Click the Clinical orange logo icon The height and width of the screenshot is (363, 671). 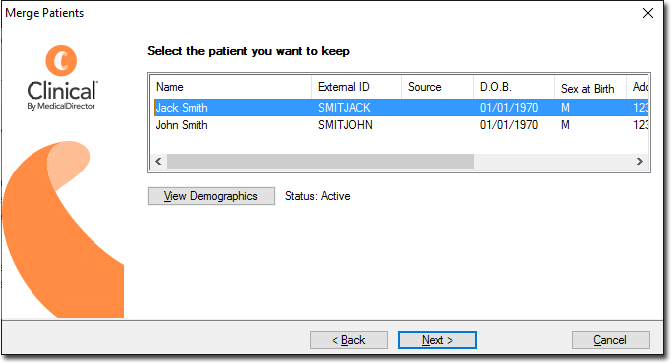point(61,61)
